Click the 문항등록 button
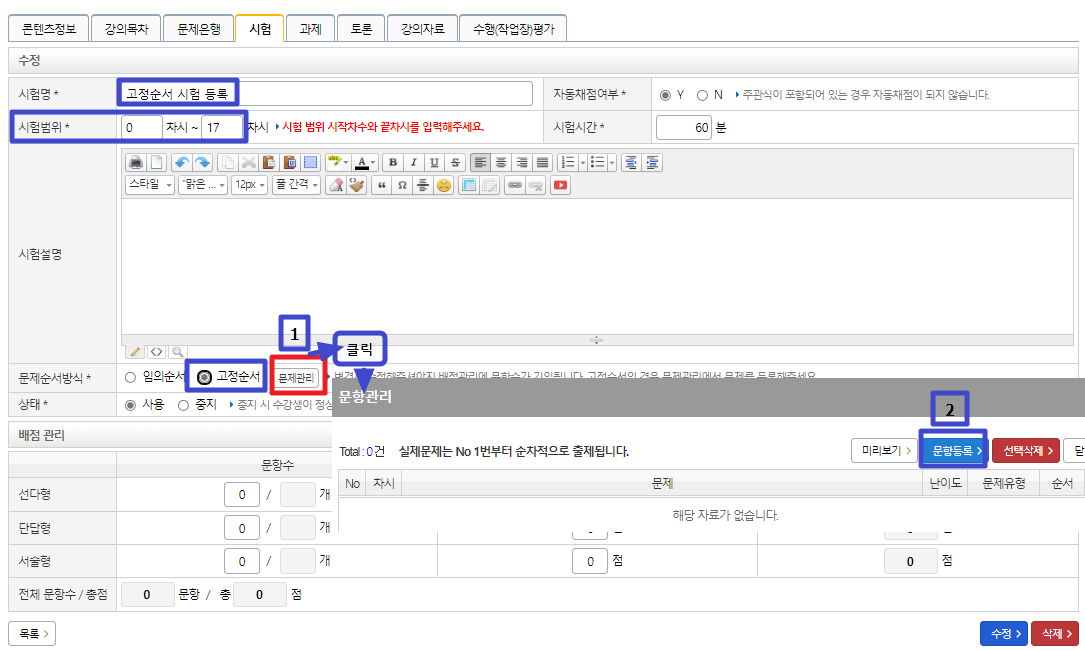 pos(954,451)
